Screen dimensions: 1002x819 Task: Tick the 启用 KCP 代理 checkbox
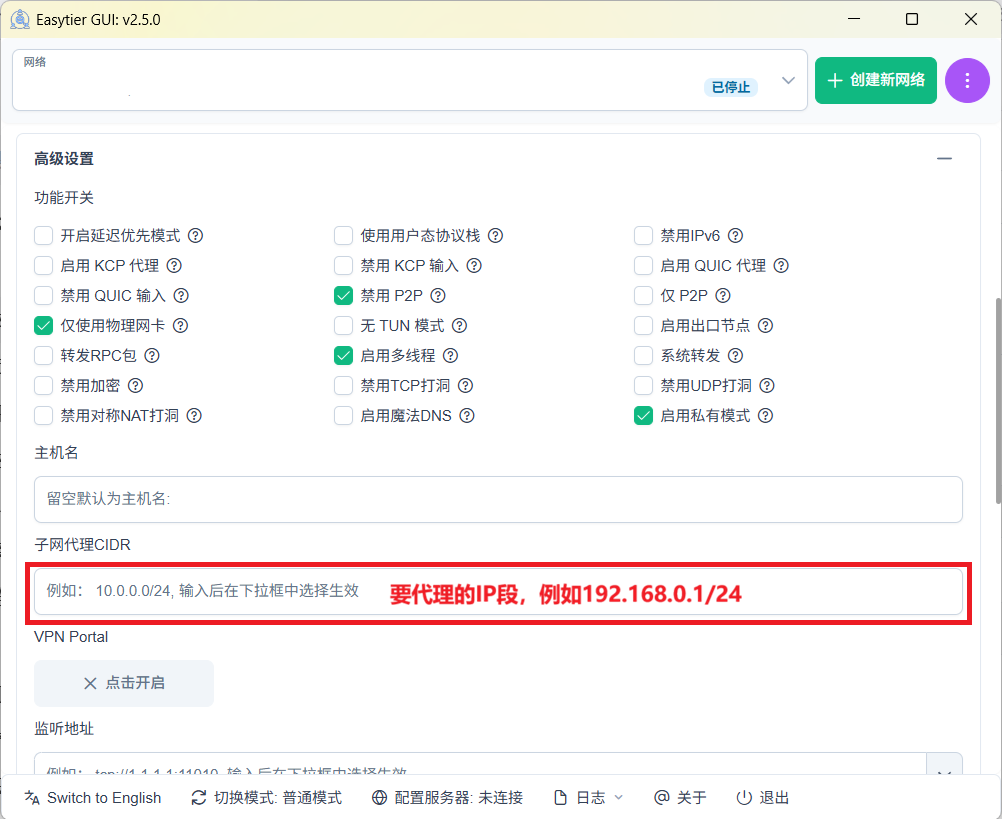(43, 266)
